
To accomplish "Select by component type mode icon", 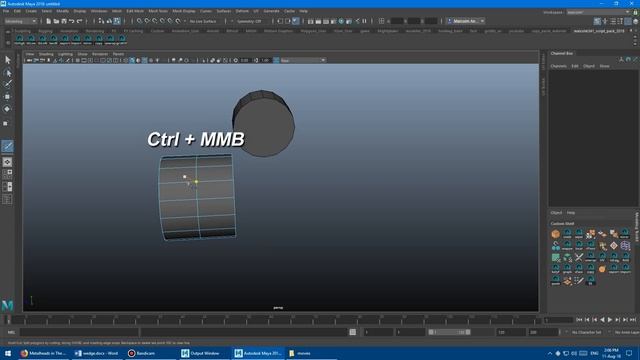I will pyautogui.click(x=117, y=21).
